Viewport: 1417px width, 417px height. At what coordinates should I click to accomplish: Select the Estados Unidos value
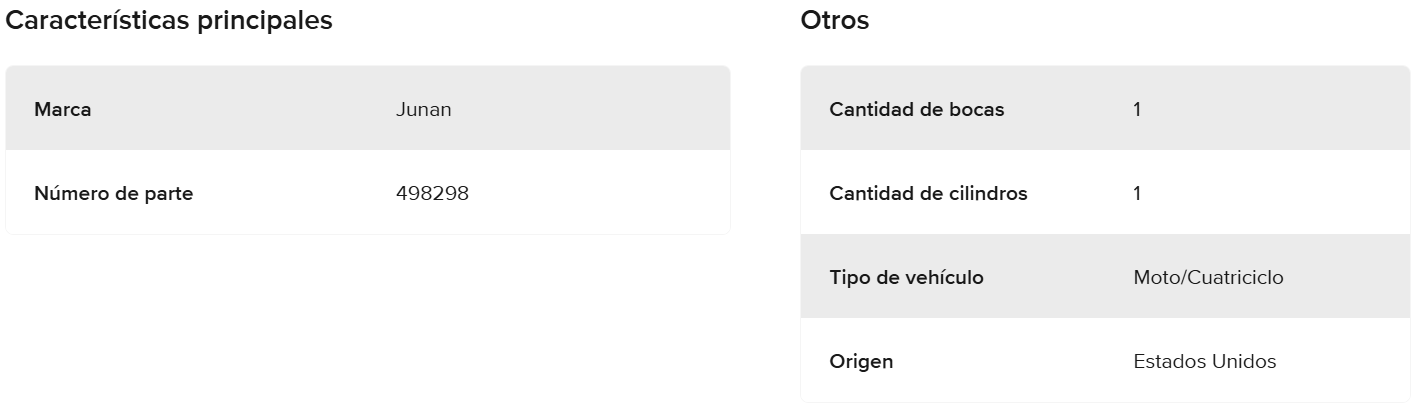[x=1204, y=361]
